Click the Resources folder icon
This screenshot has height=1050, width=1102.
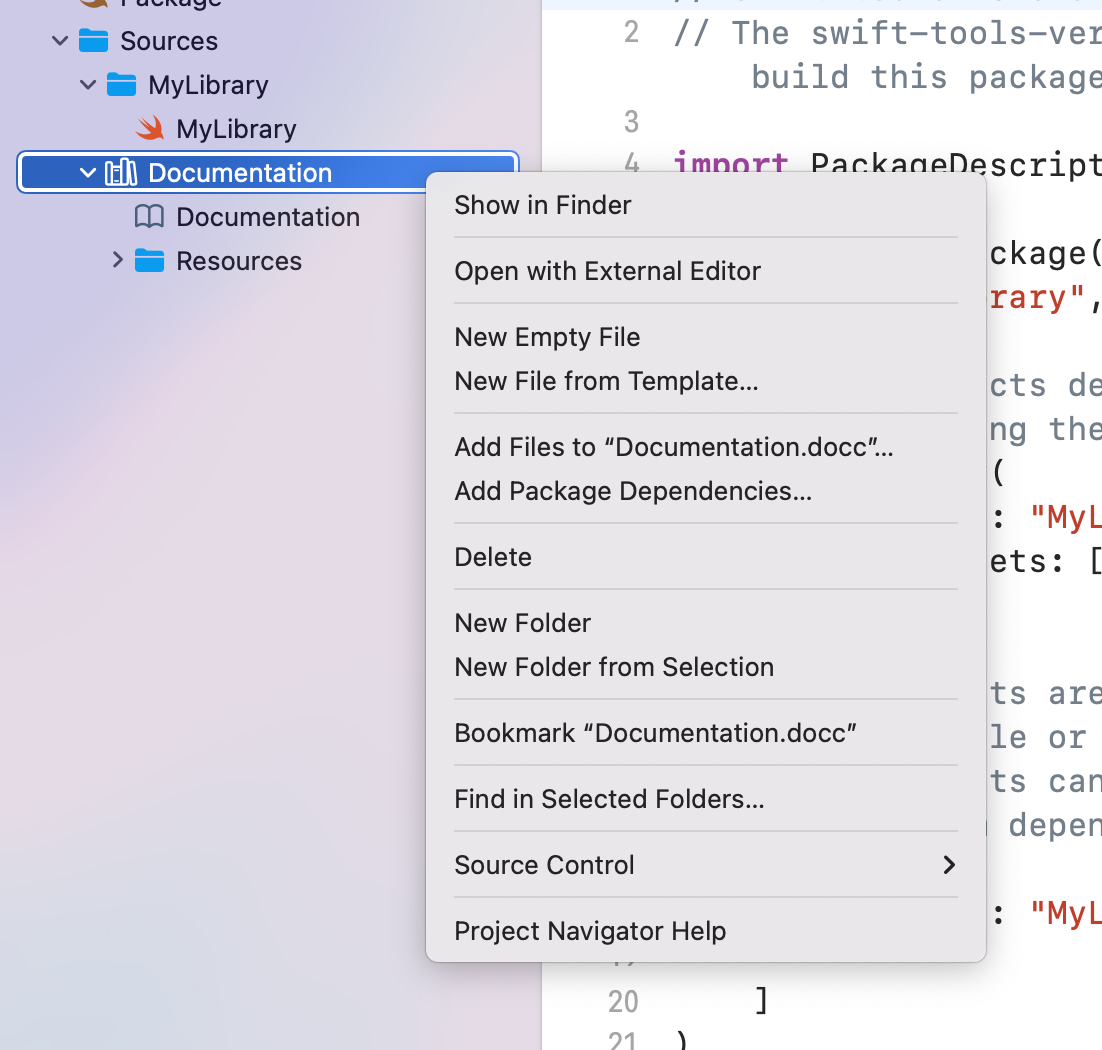coord(149,261)
